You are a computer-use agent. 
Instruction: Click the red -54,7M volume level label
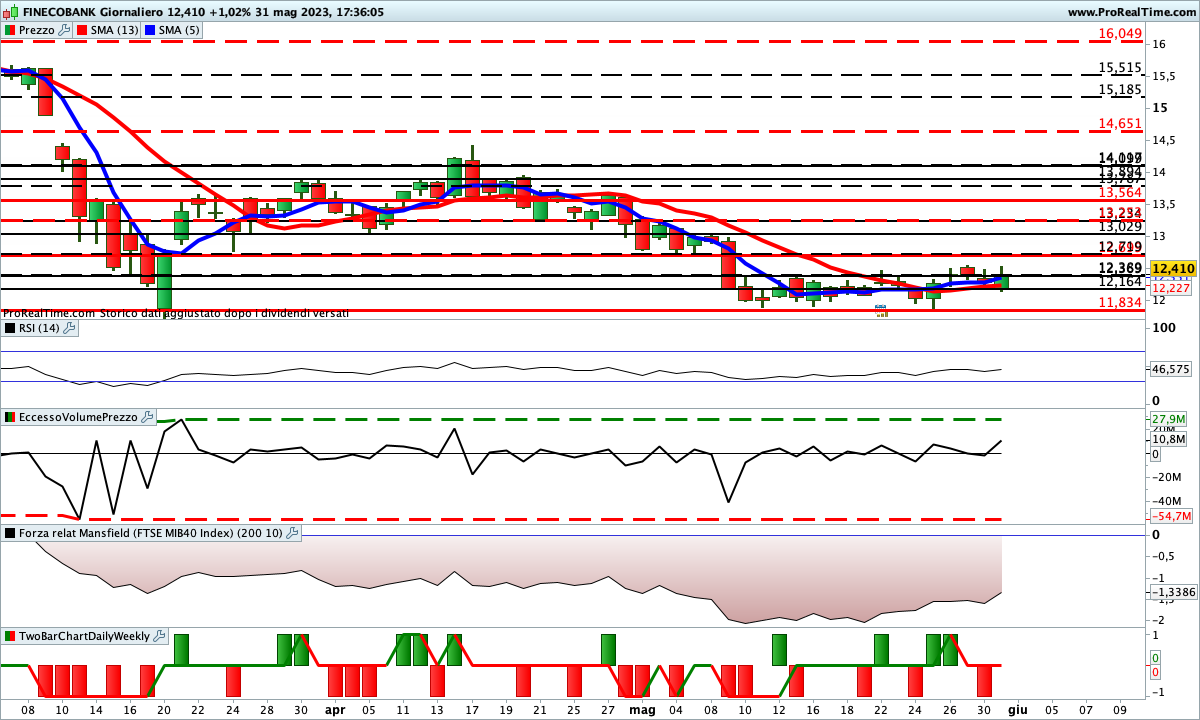tap(1171, 516)
